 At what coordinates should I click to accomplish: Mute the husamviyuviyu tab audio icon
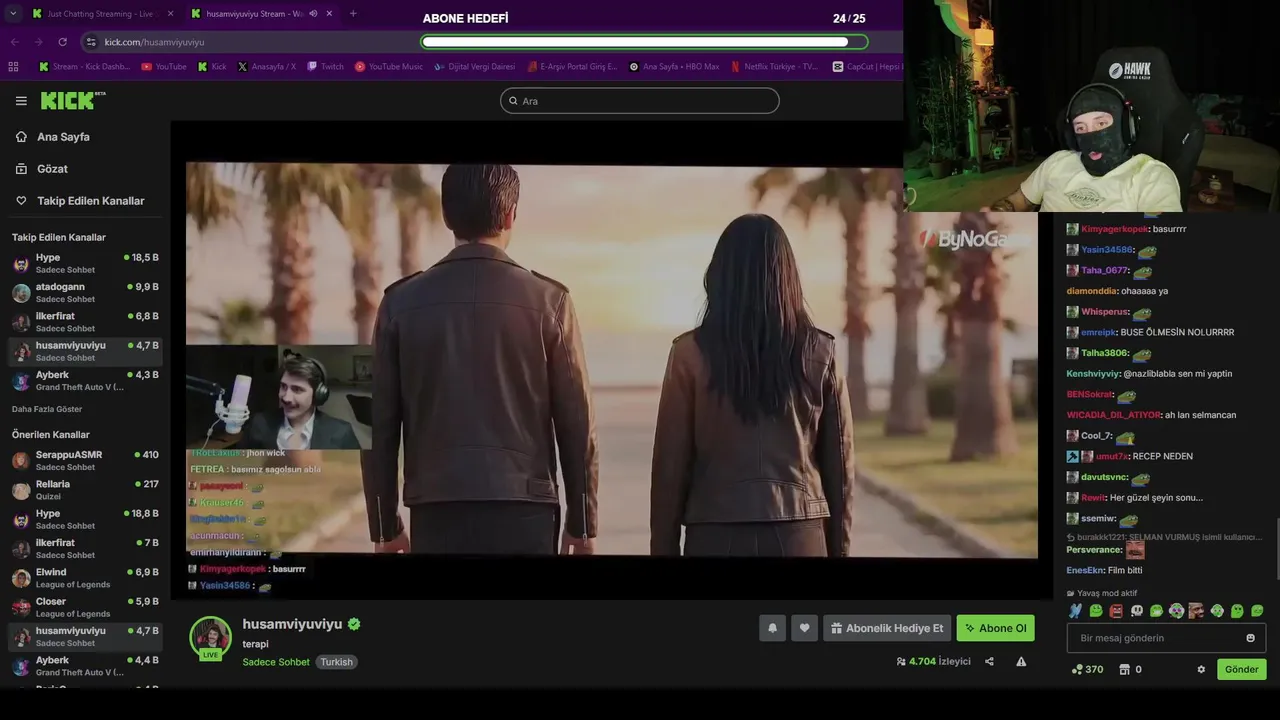pos(313,13)
